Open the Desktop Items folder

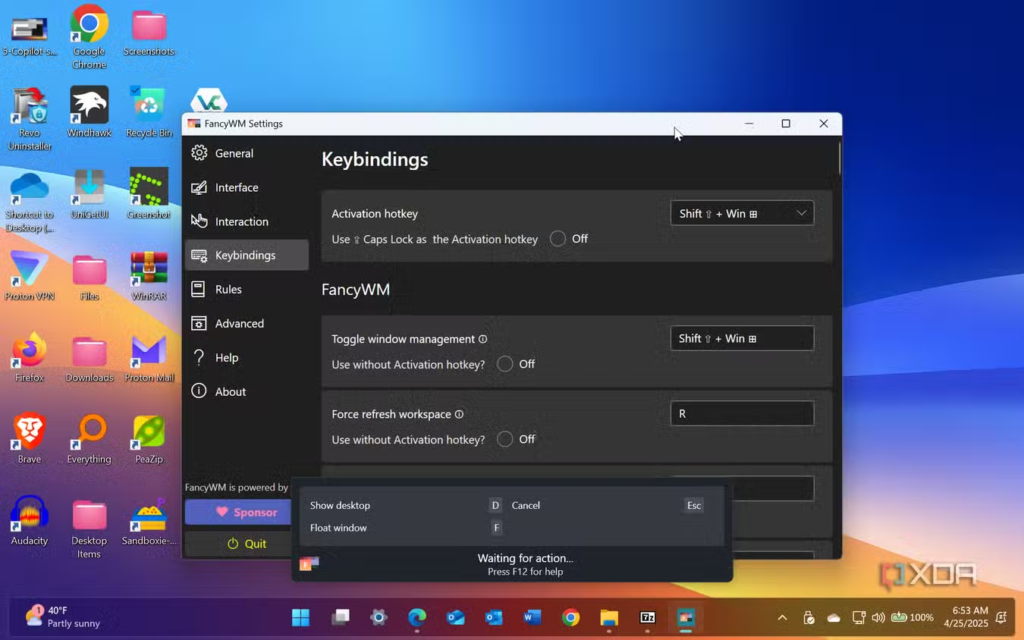89,529
